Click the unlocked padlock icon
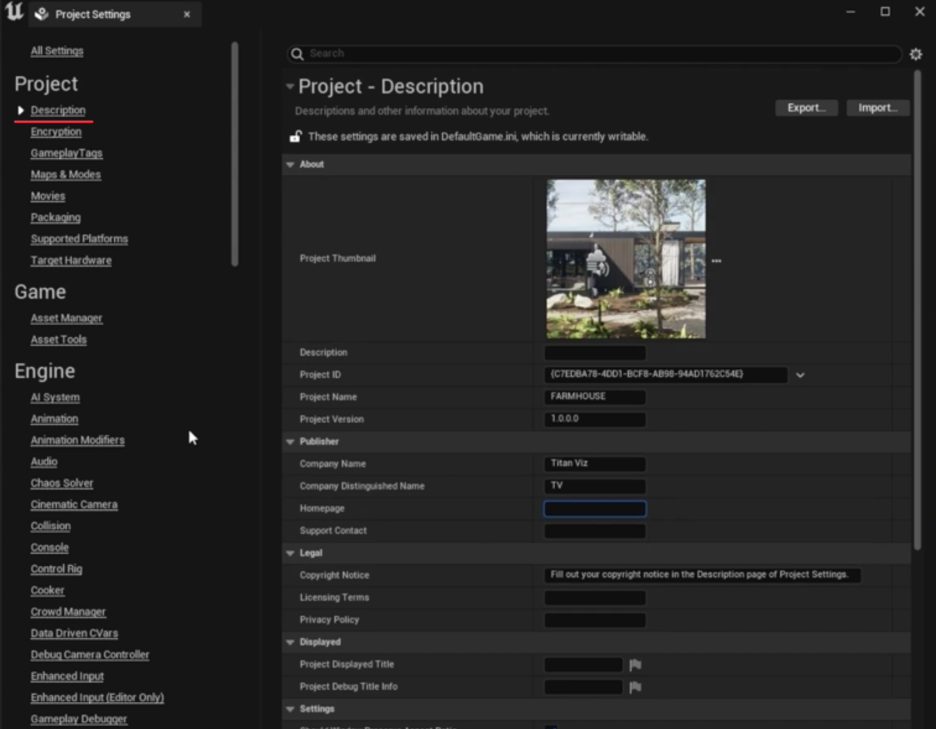This screenshot has width=936, height=729. 295,137
